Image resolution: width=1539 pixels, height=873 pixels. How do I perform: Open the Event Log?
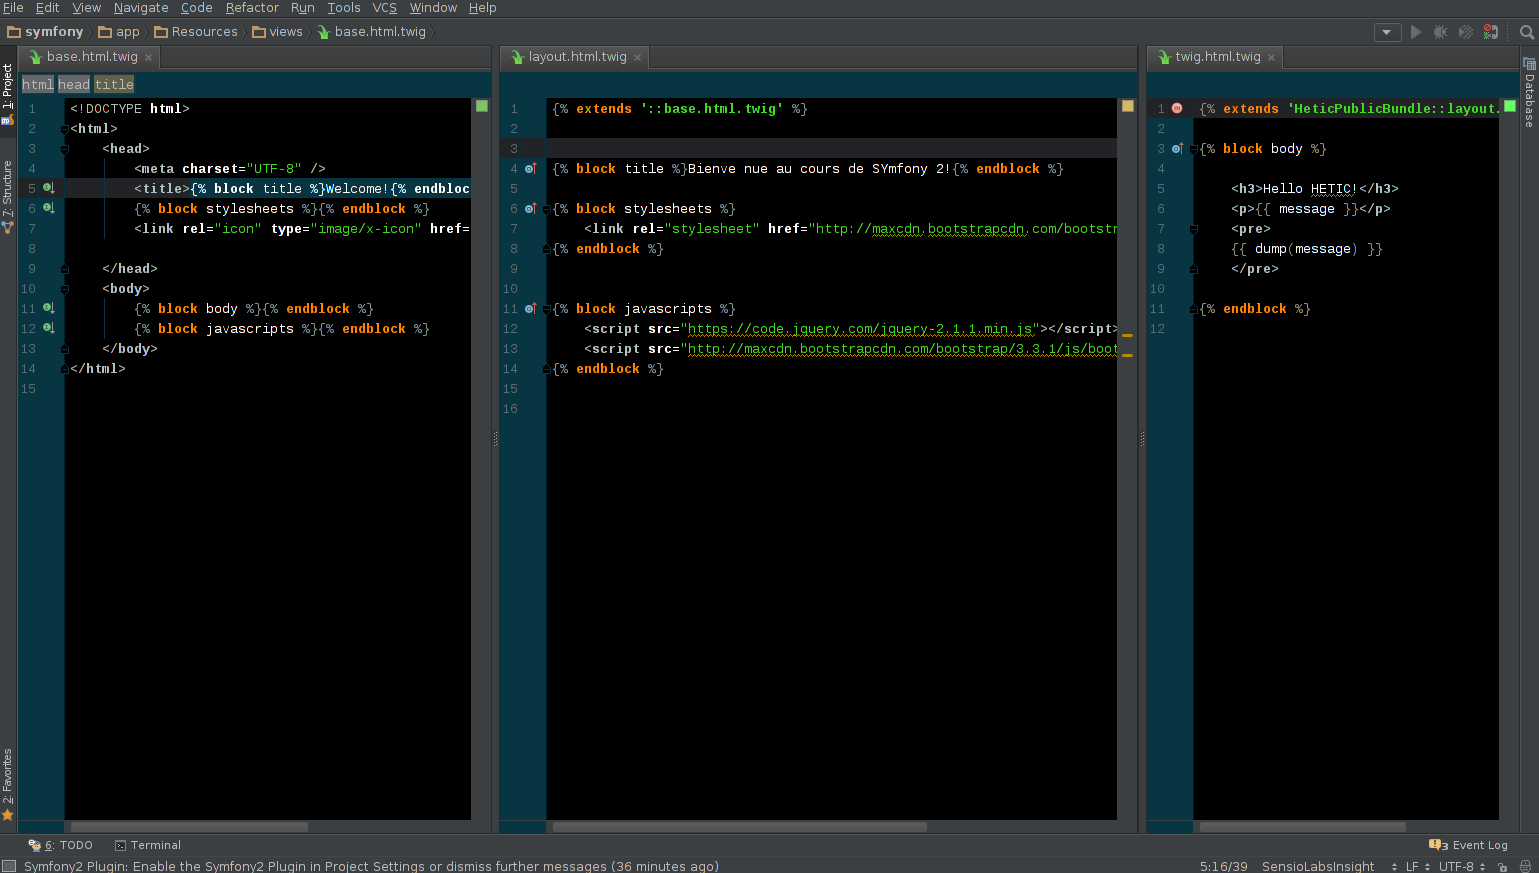click(x=1469, y=845)
